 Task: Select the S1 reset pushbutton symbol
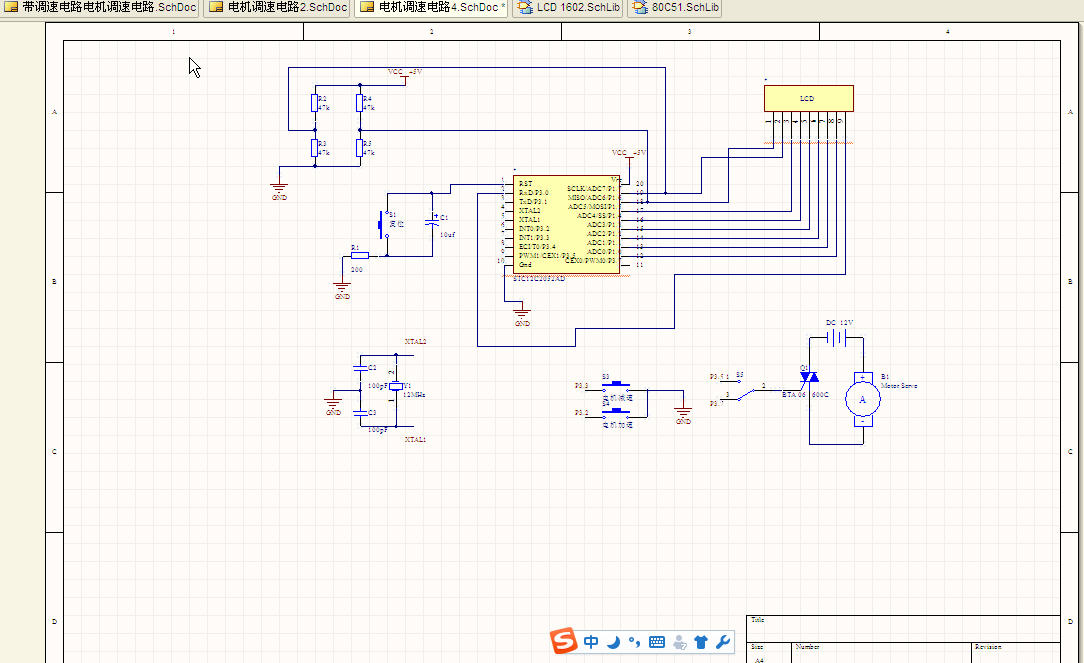382,224
